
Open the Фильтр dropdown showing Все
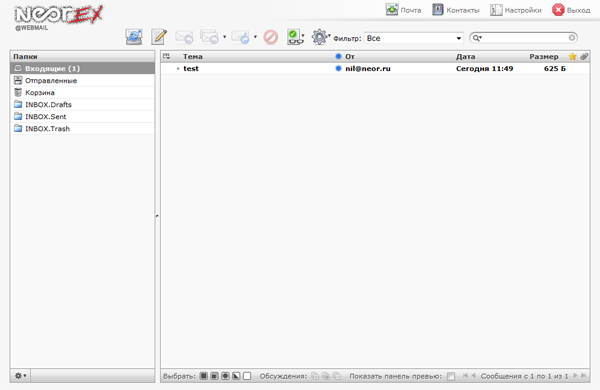414,38
